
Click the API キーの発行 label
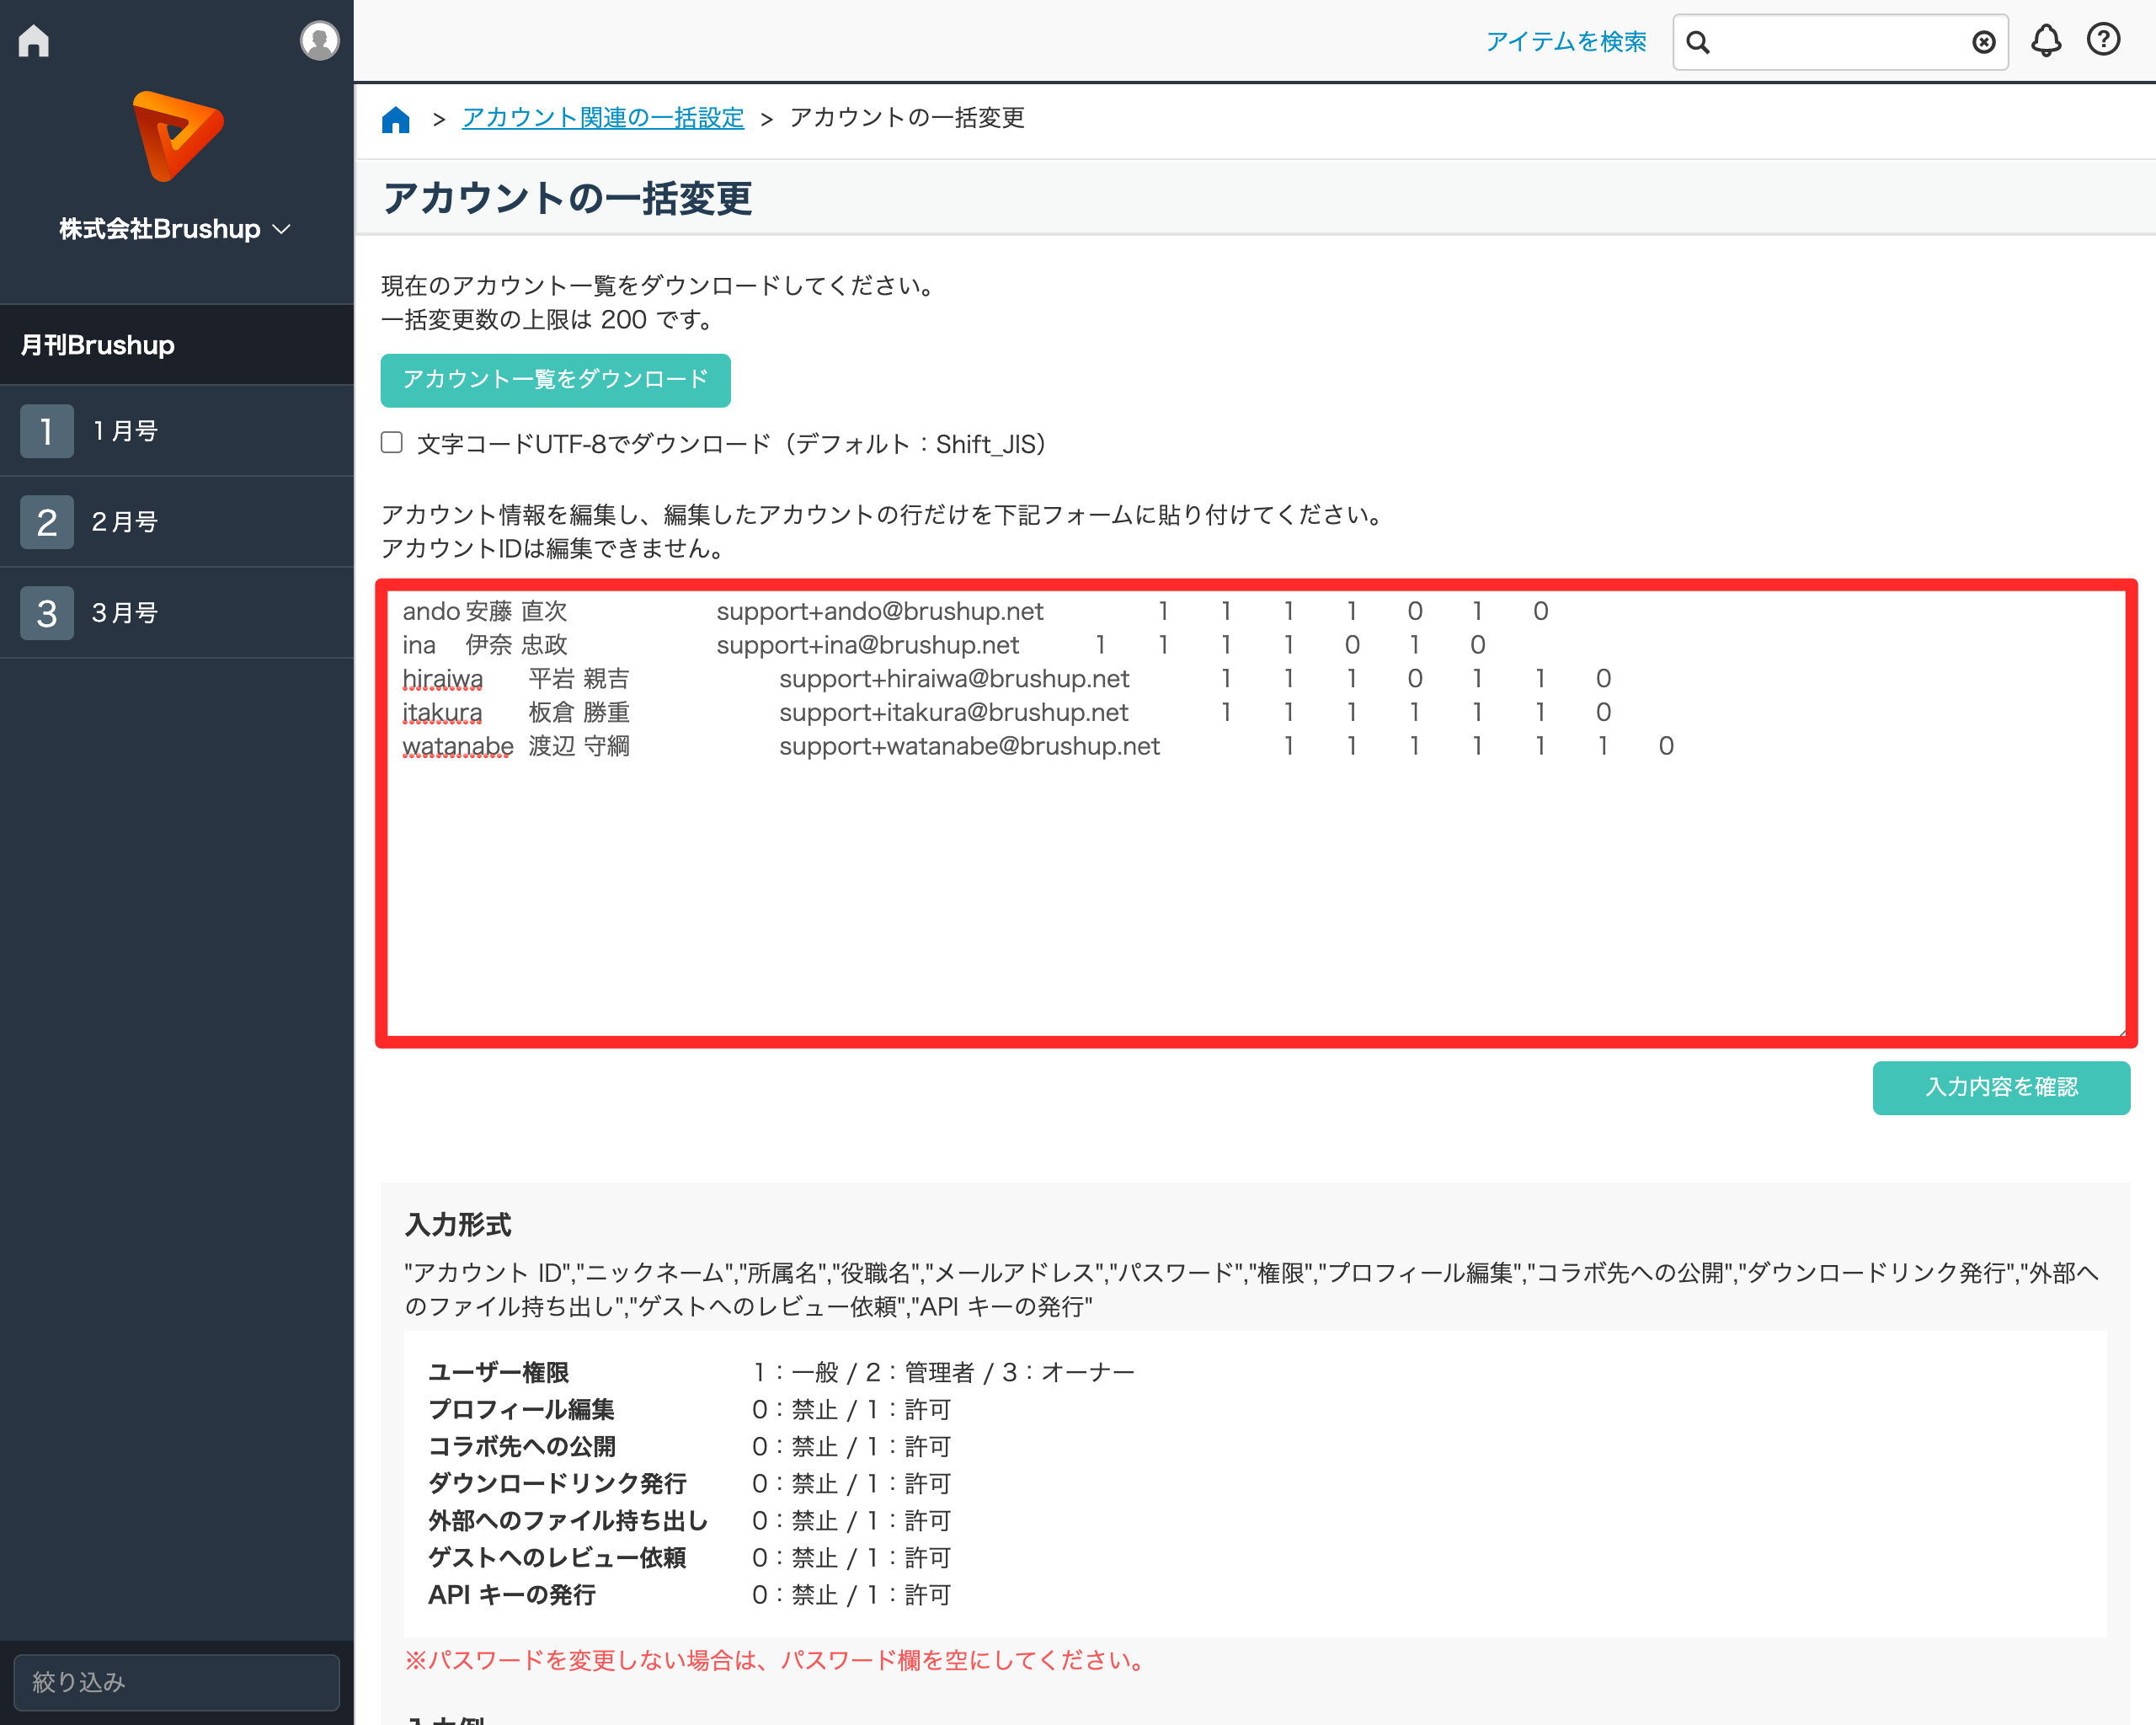tap(512, 1595)
